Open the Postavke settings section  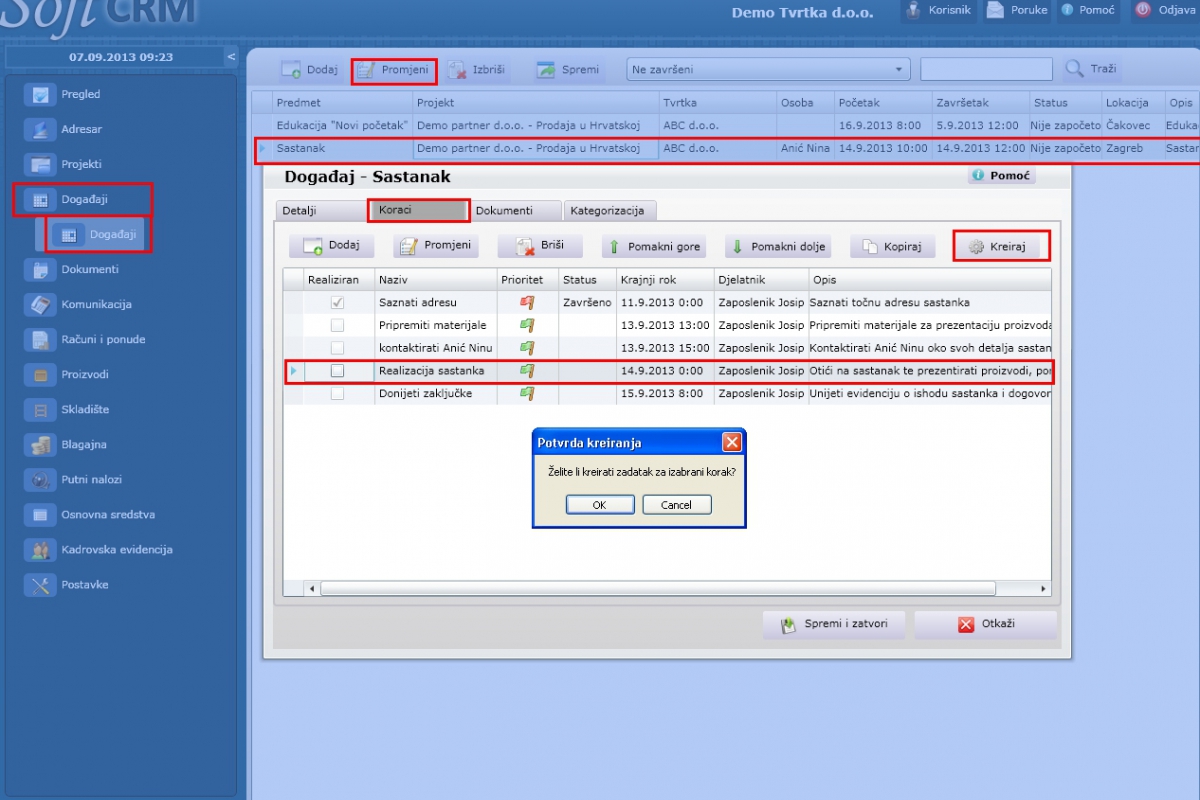coord(80,584)
